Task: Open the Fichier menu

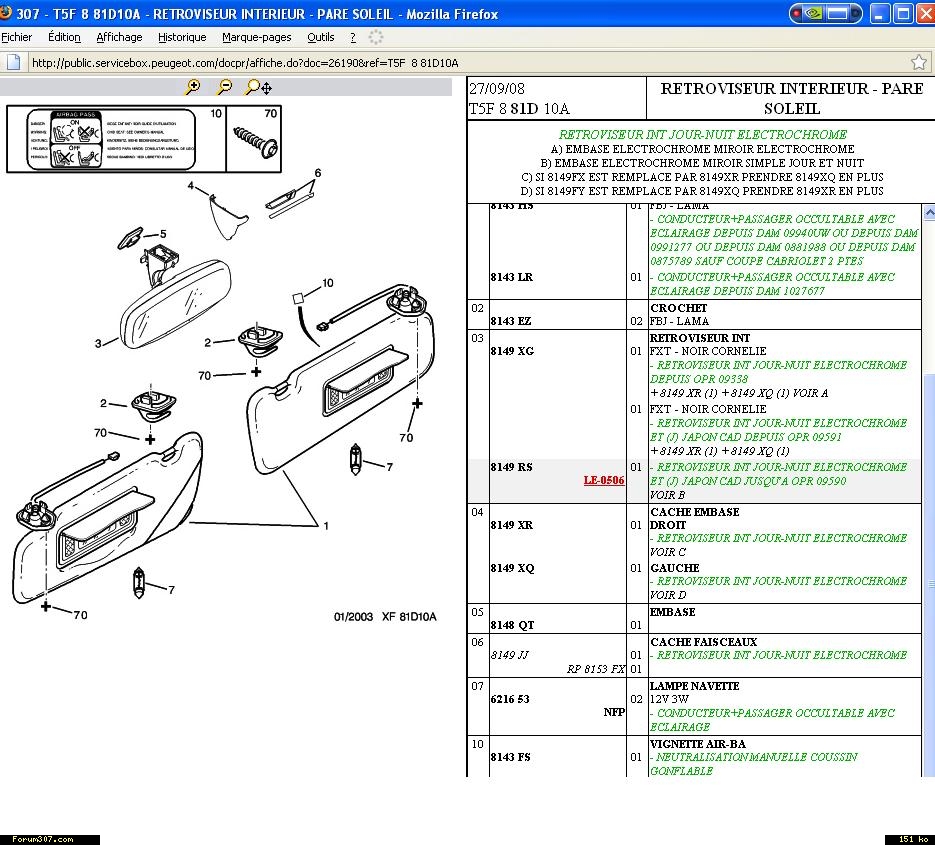Action: click(17, 37)
